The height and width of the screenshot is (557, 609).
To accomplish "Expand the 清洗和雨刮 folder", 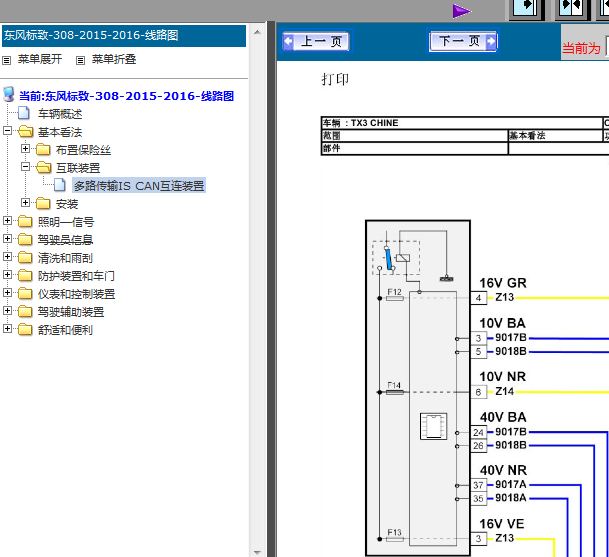I will (x=7, y=257).
